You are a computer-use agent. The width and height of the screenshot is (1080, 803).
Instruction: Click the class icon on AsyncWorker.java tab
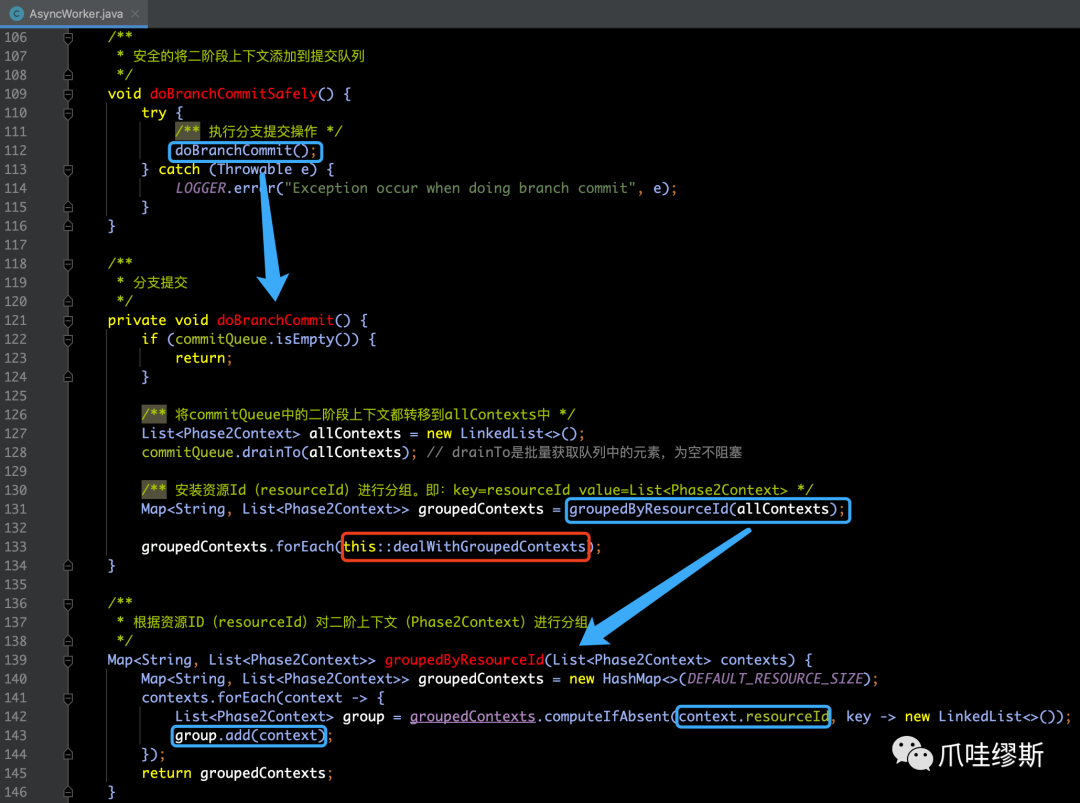(x=17, y=14)
